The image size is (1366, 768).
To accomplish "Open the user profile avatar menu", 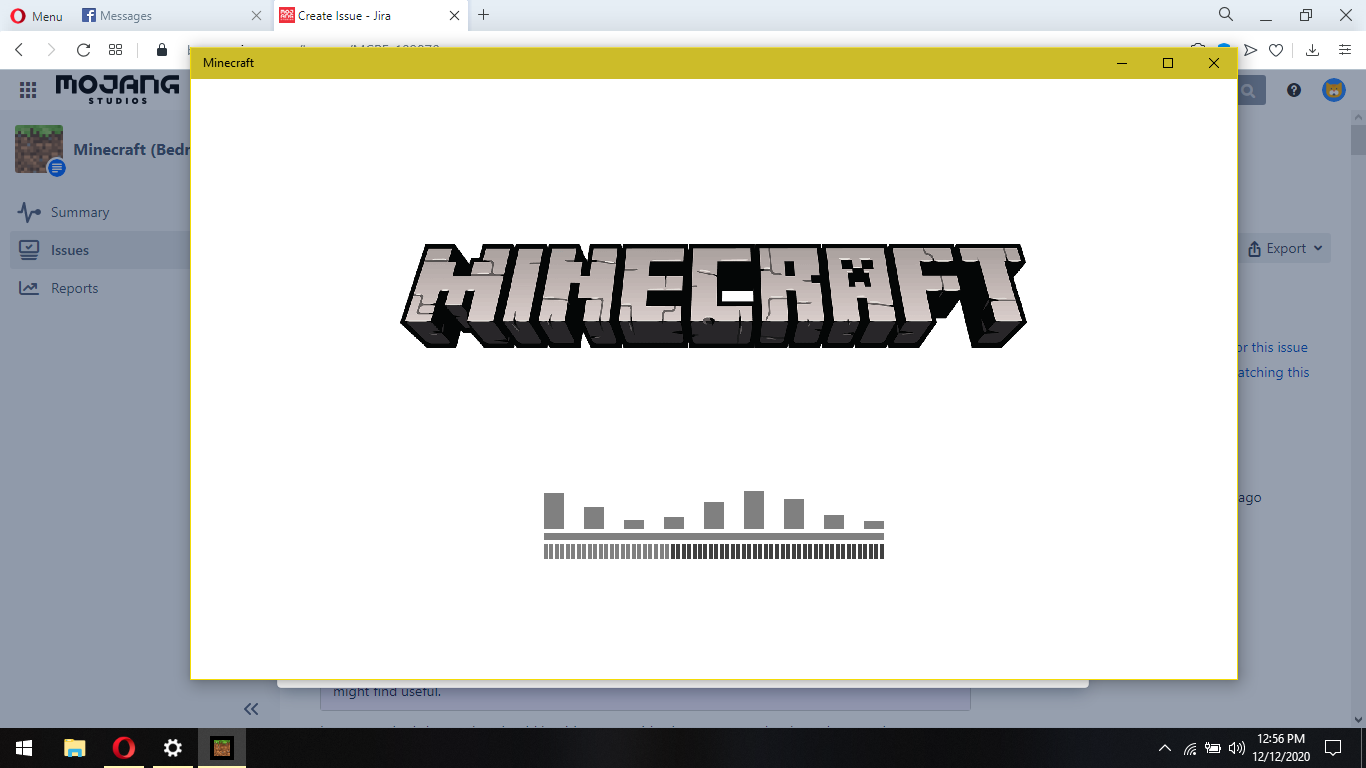I will point(1334,90).
